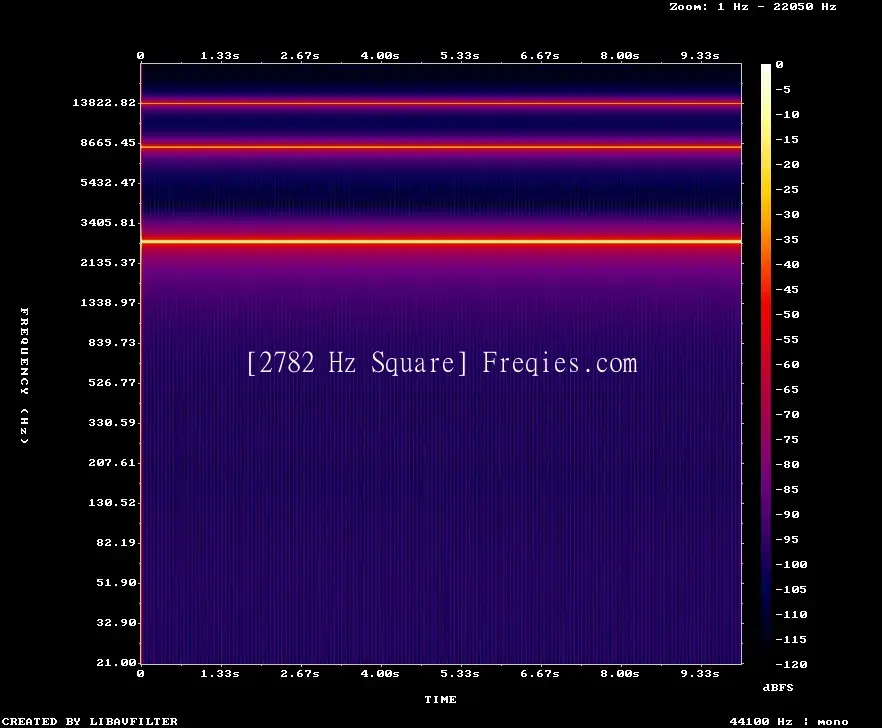Click the -60 dBFS scale label

787,365
